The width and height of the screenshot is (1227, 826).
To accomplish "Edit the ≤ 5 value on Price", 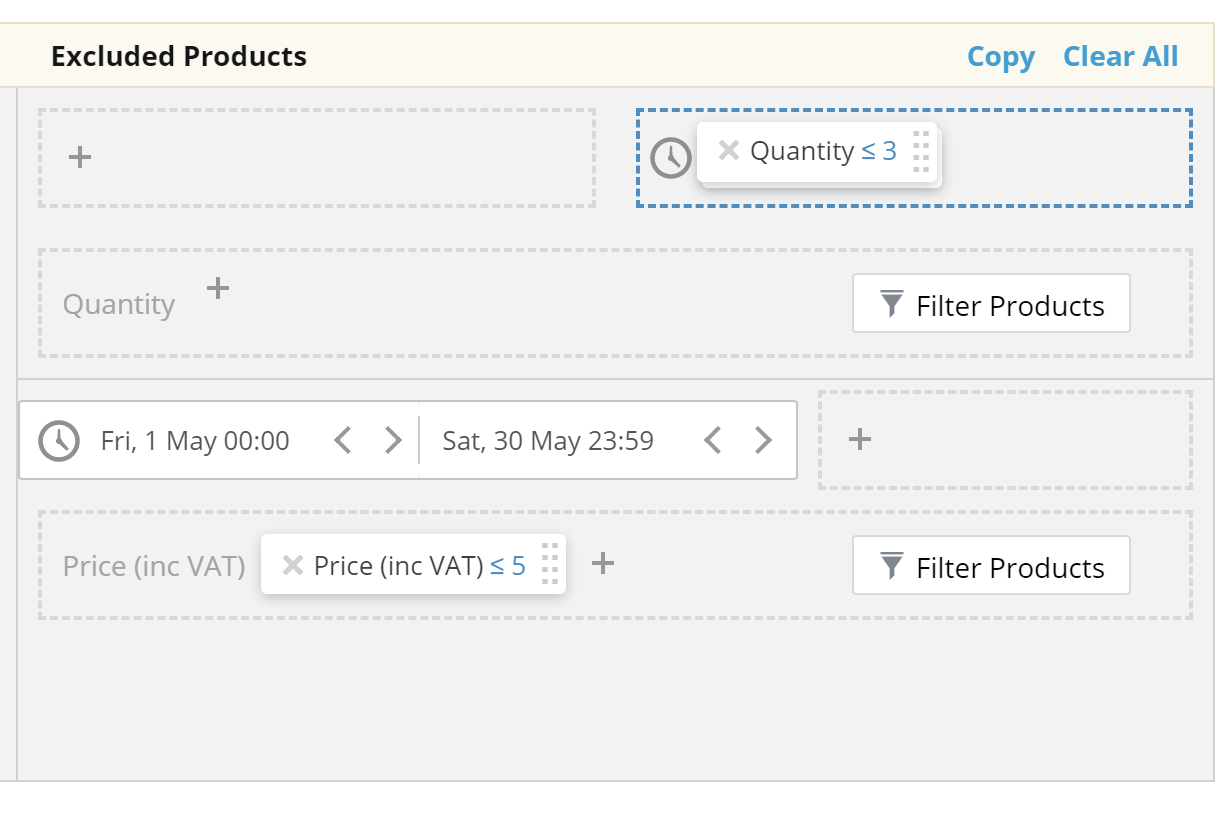I will (x=508, y=565).
